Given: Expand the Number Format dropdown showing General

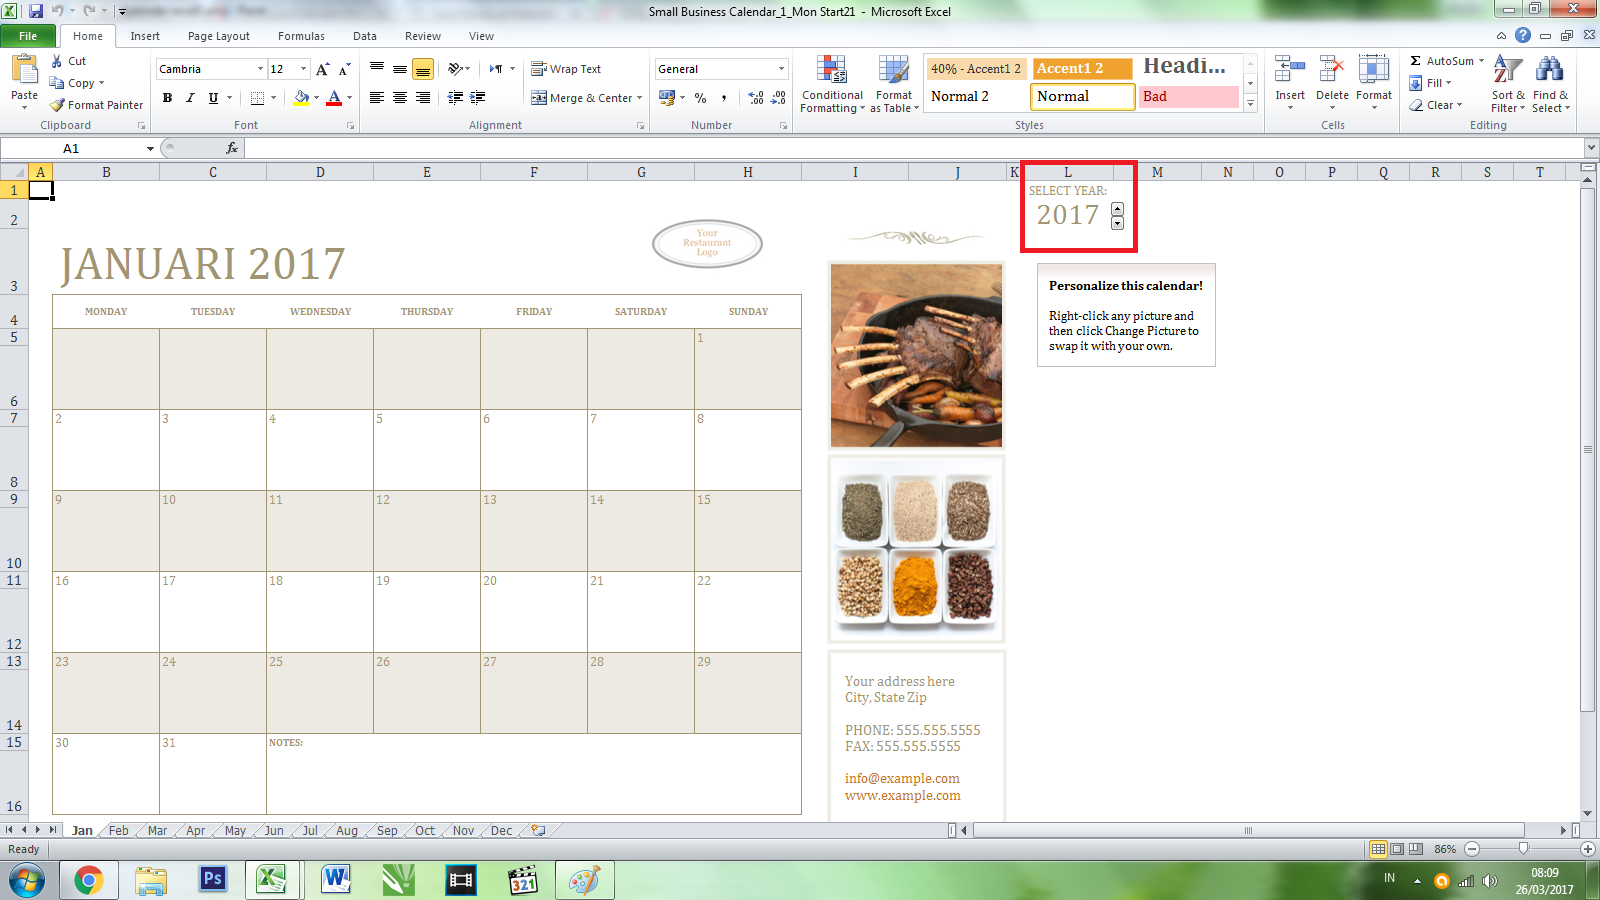Looking at the screenshot, I should pos(779,68).
